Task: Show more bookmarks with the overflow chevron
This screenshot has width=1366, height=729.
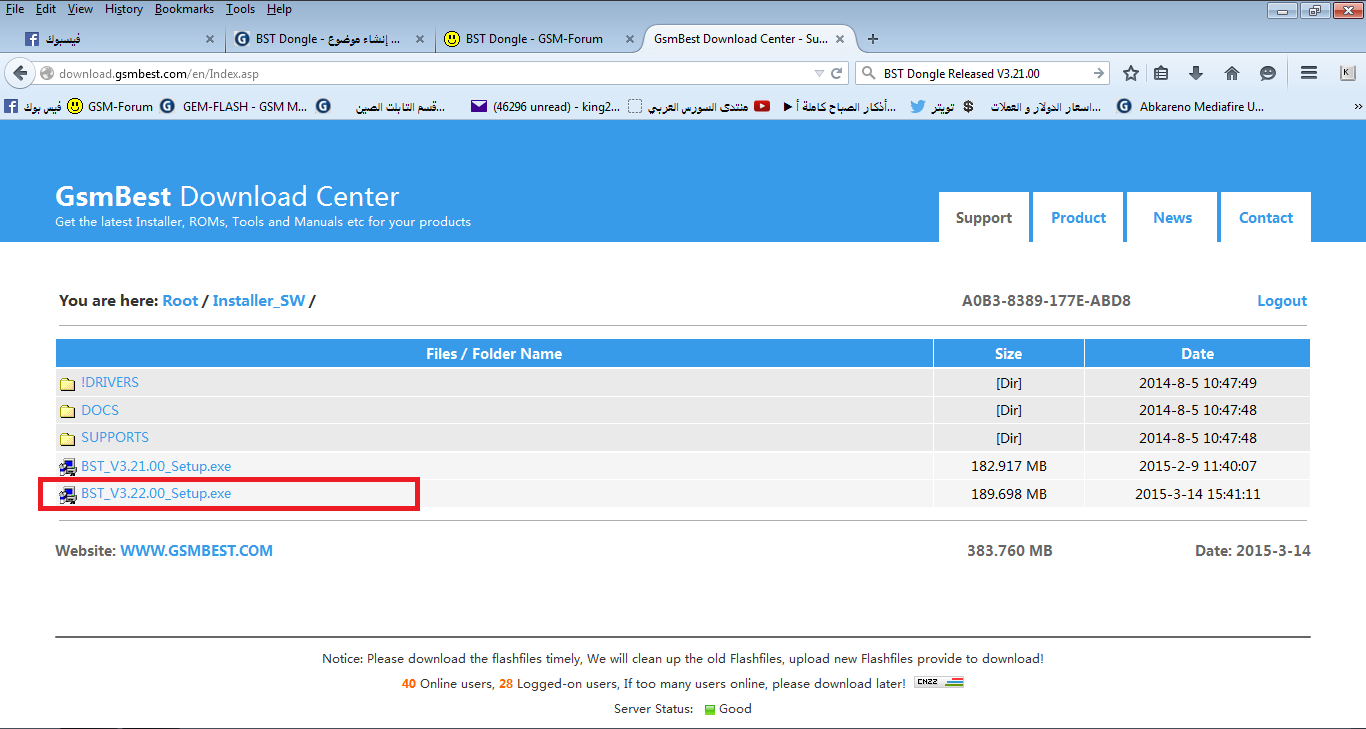Action: [x=1357, y=106]
